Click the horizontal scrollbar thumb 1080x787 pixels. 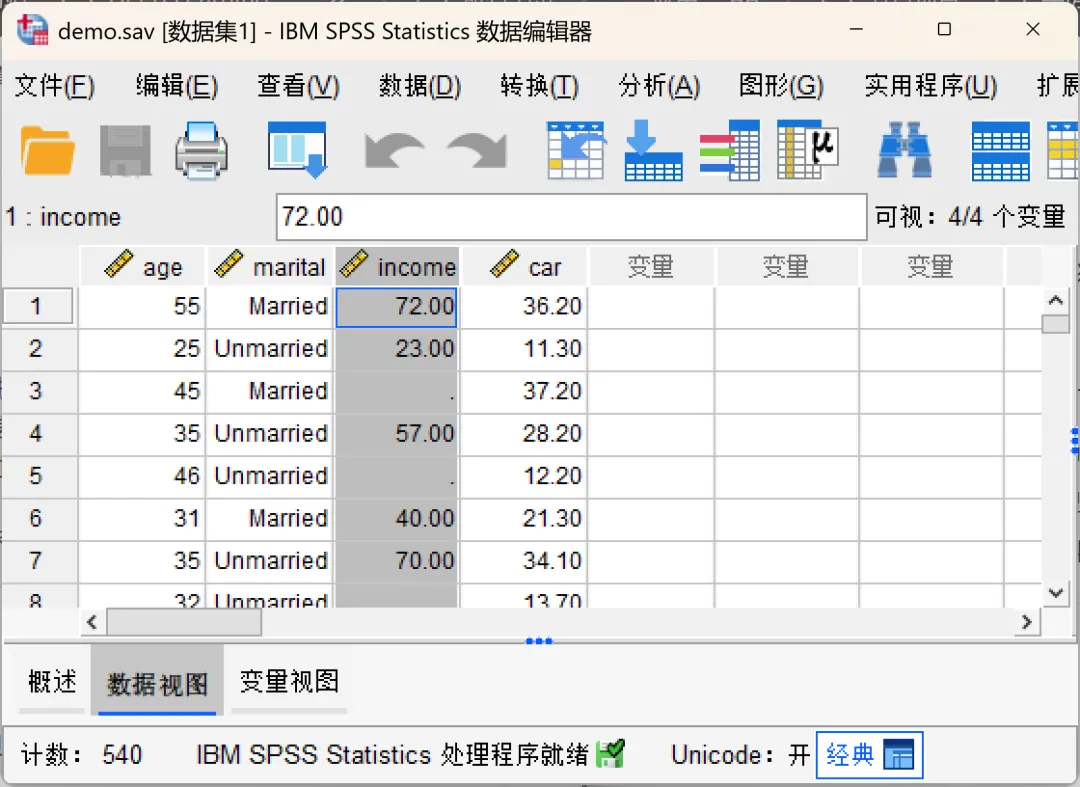tap(184, 622)
